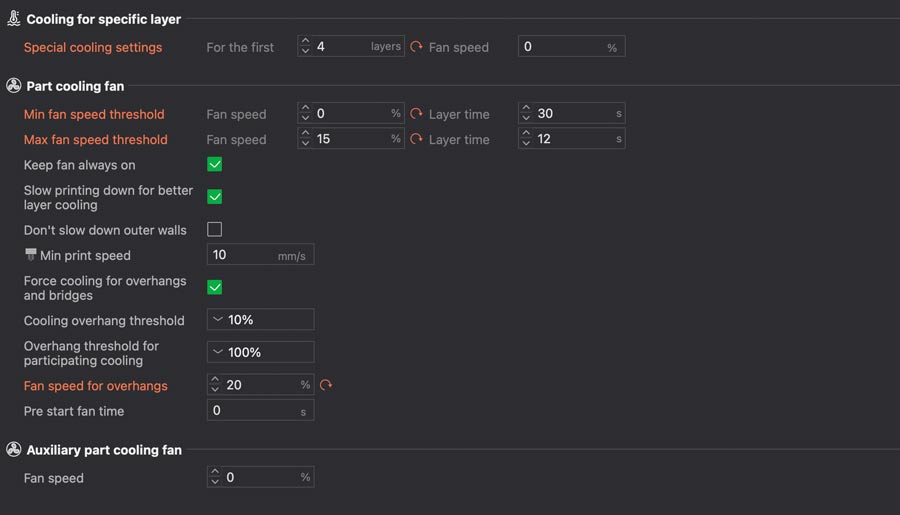Viewport: 900px width, 515px height.
Task: Click the Auxiliary Fan speed stepper field
Action: pyautogui.click(x=260, y=478)
